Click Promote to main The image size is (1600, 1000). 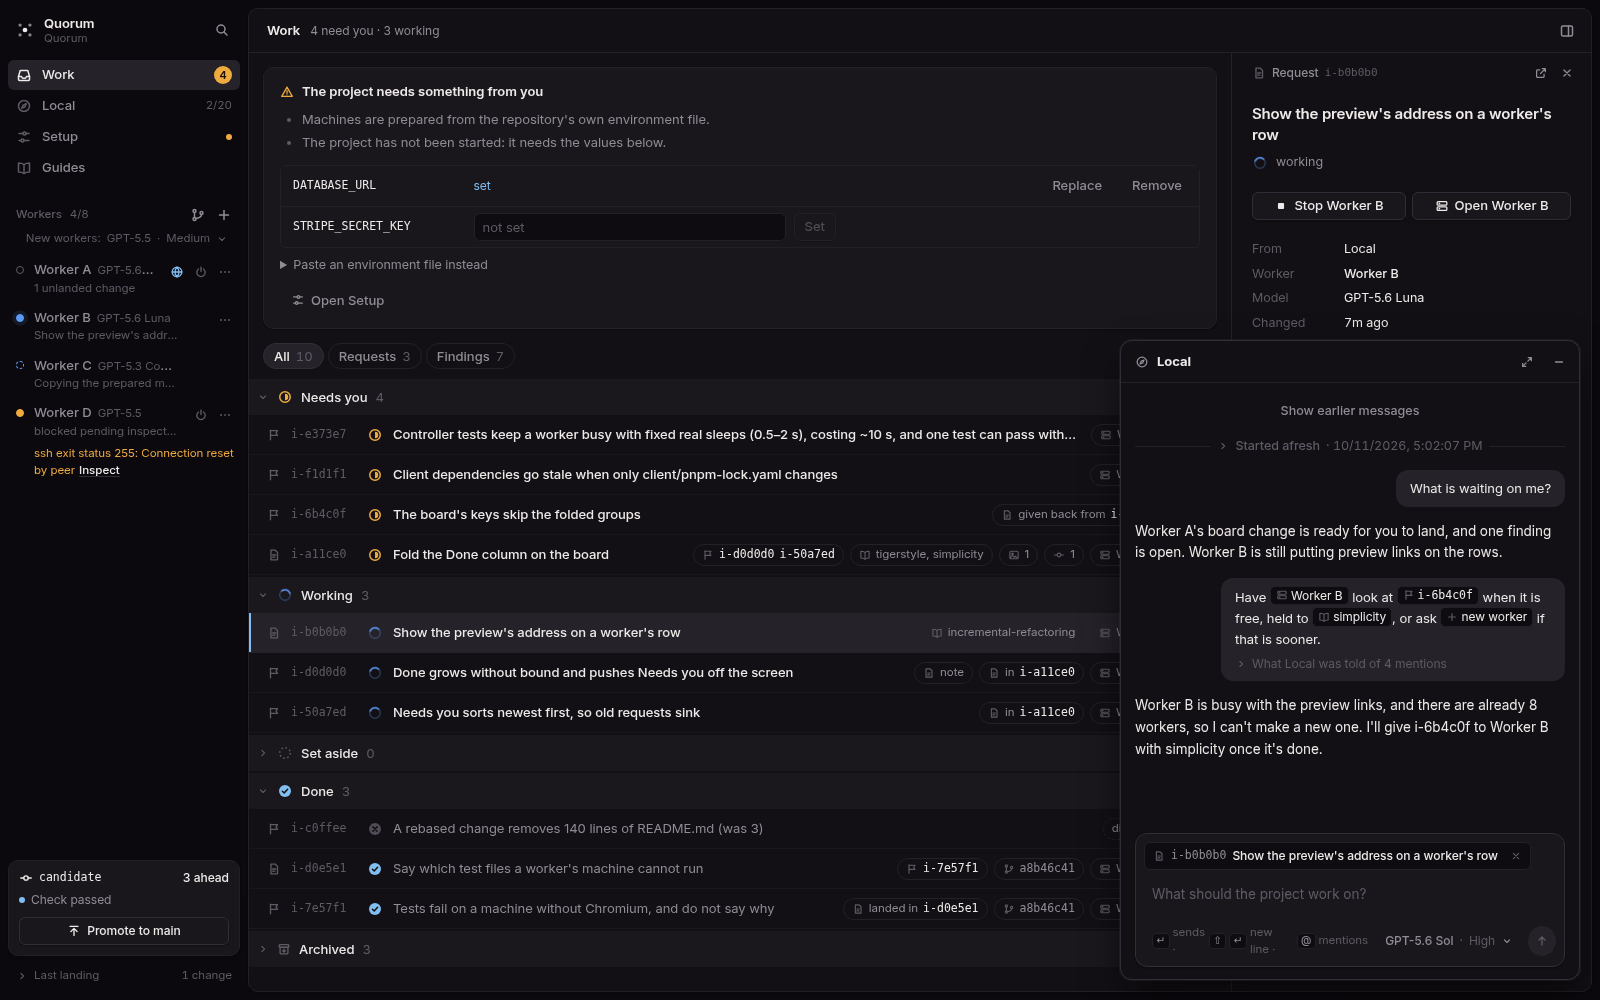124,931
